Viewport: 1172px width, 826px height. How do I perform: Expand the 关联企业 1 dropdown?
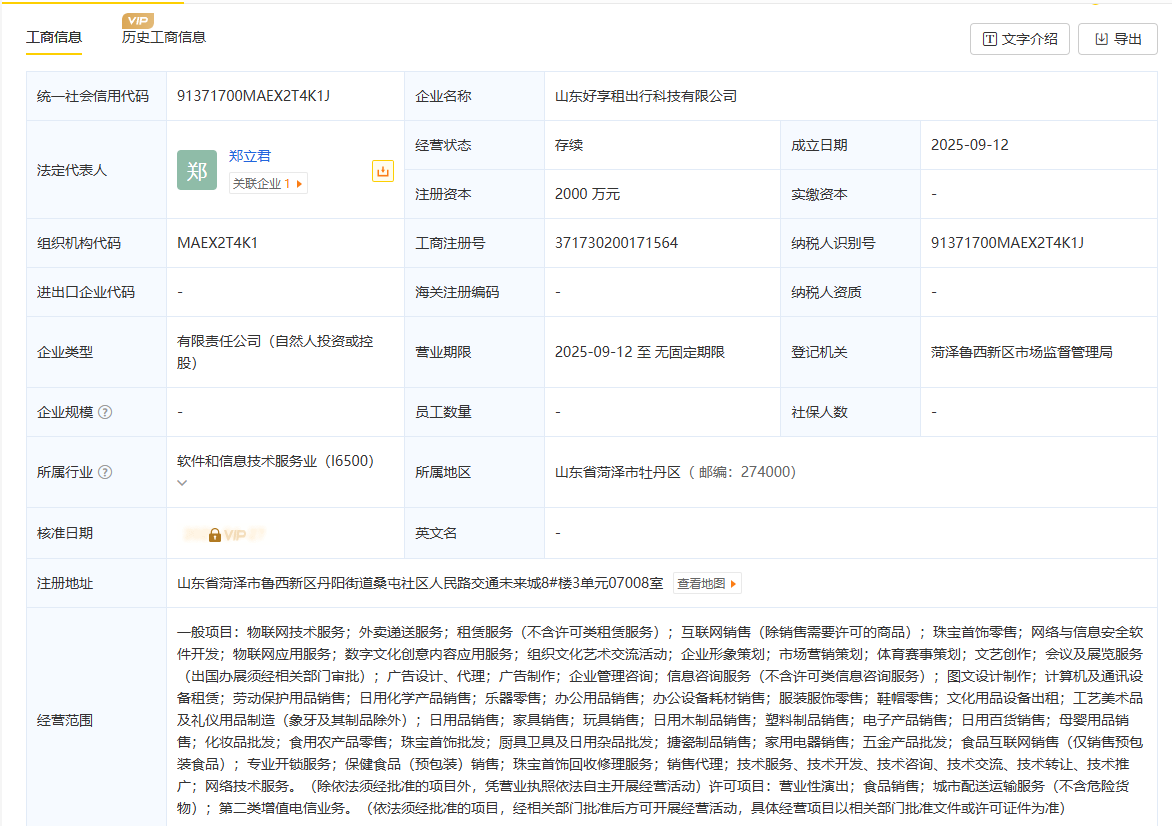[x=298, y=184]
